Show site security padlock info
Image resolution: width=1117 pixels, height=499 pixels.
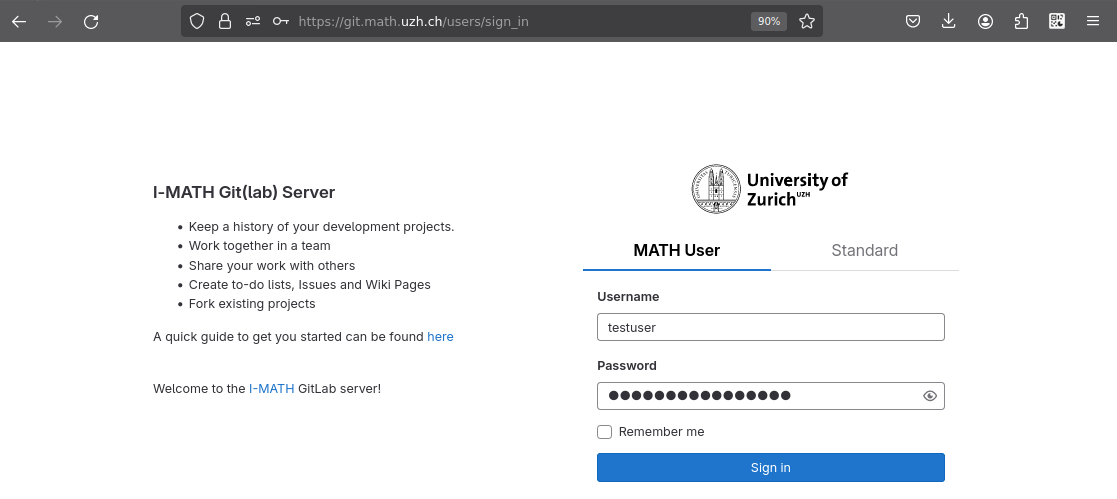(x=225, y=21)
